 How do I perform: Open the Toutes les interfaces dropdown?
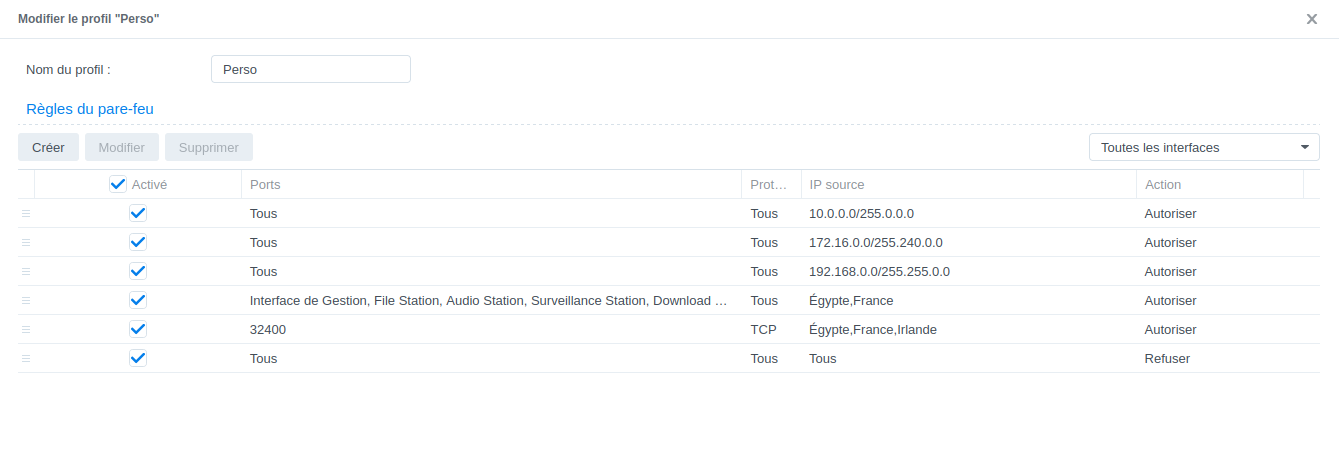[x=1204, y=147]
